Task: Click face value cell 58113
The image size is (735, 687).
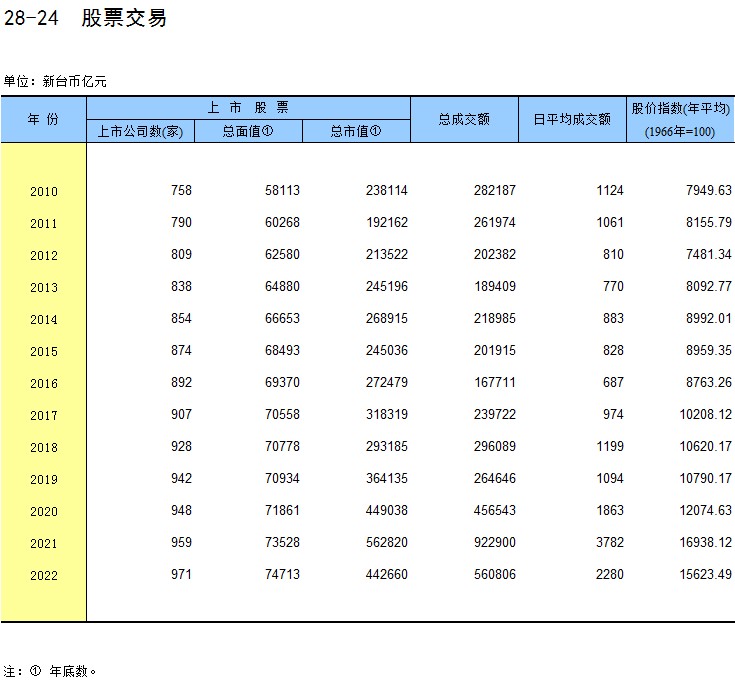Action: click(282, 190)
